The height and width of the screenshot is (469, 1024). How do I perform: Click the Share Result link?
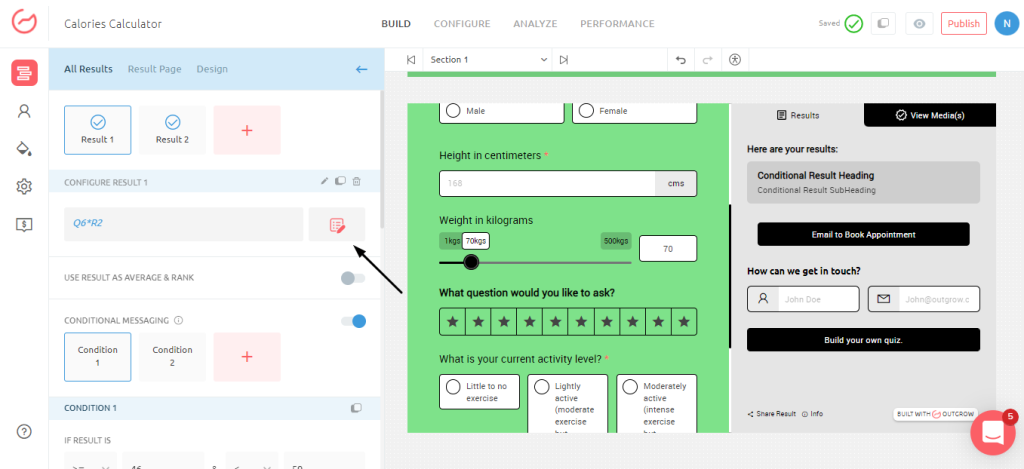coord(772,414)
